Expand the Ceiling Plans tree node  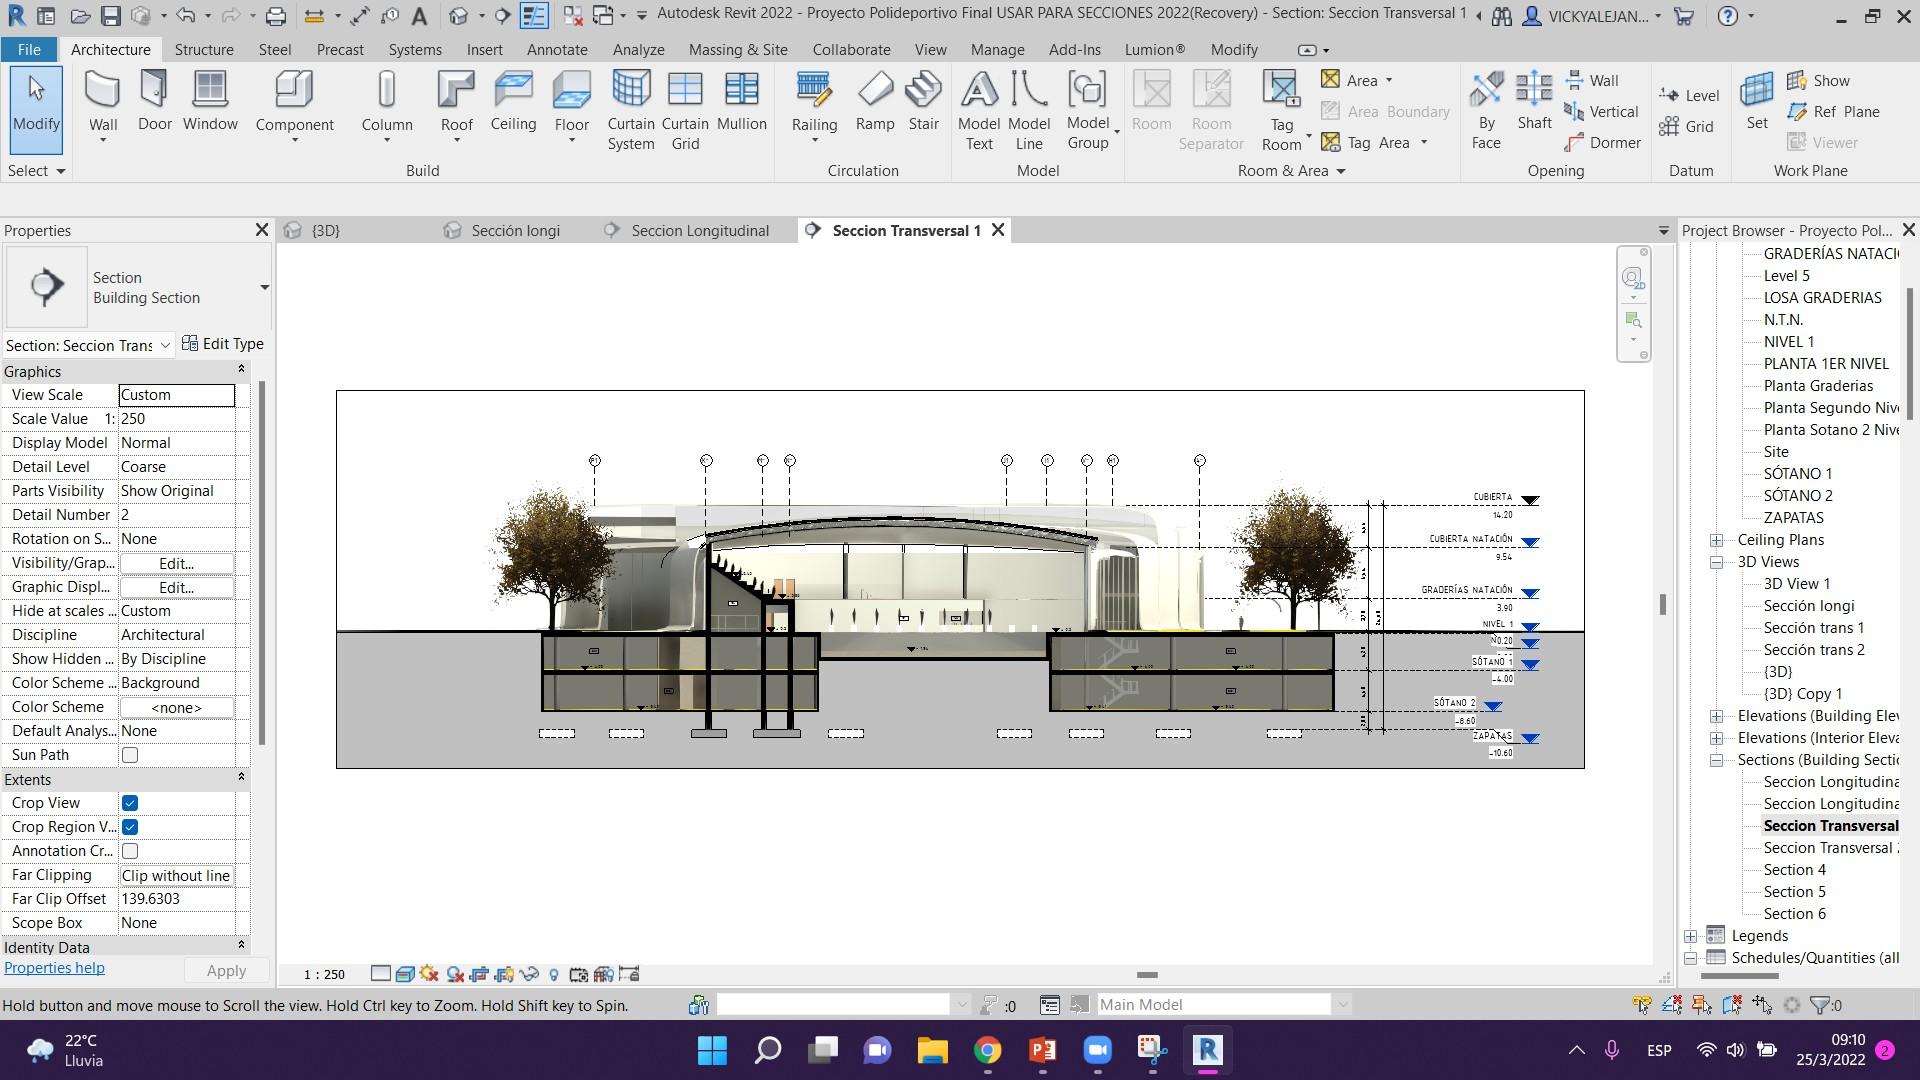pyautogui.click(x=1716, y=540)
